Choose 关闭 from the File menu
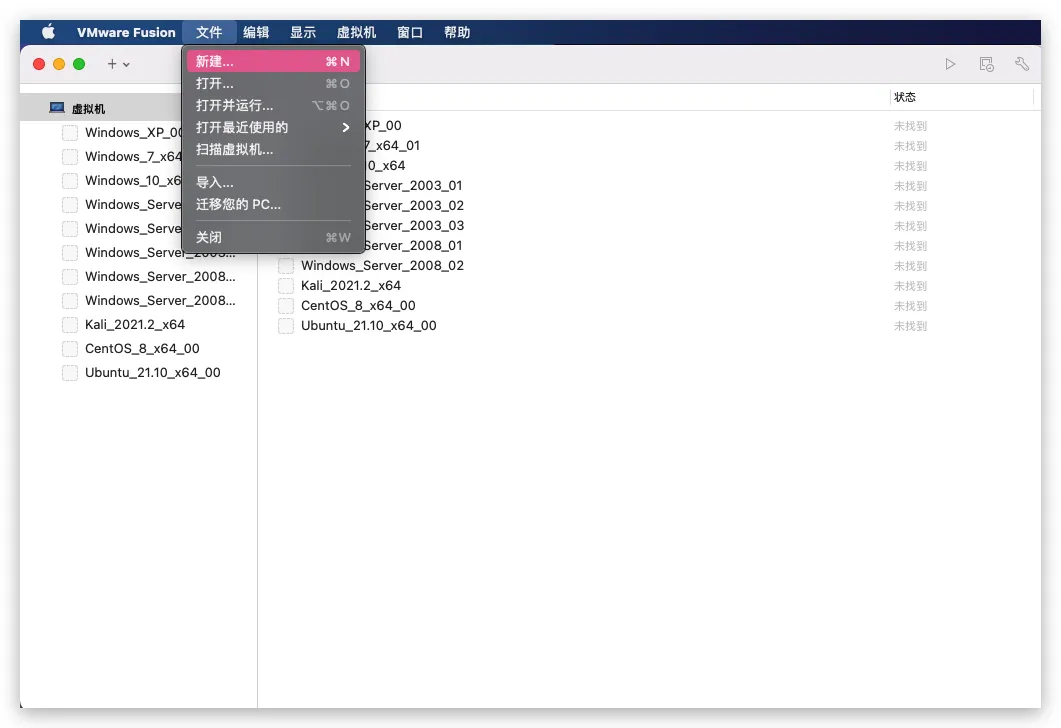Viewport: 1061px width, 728px height. (273, 237)
